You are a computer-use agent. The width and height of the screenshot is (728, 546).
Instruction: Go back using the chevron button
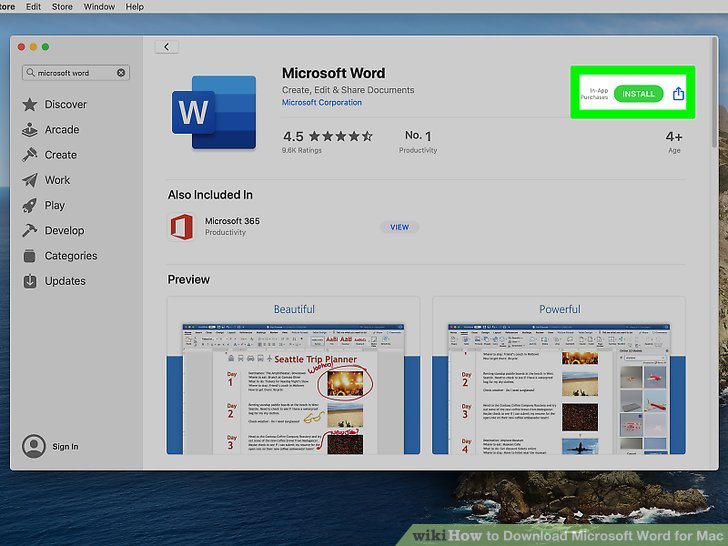[166, 47]
